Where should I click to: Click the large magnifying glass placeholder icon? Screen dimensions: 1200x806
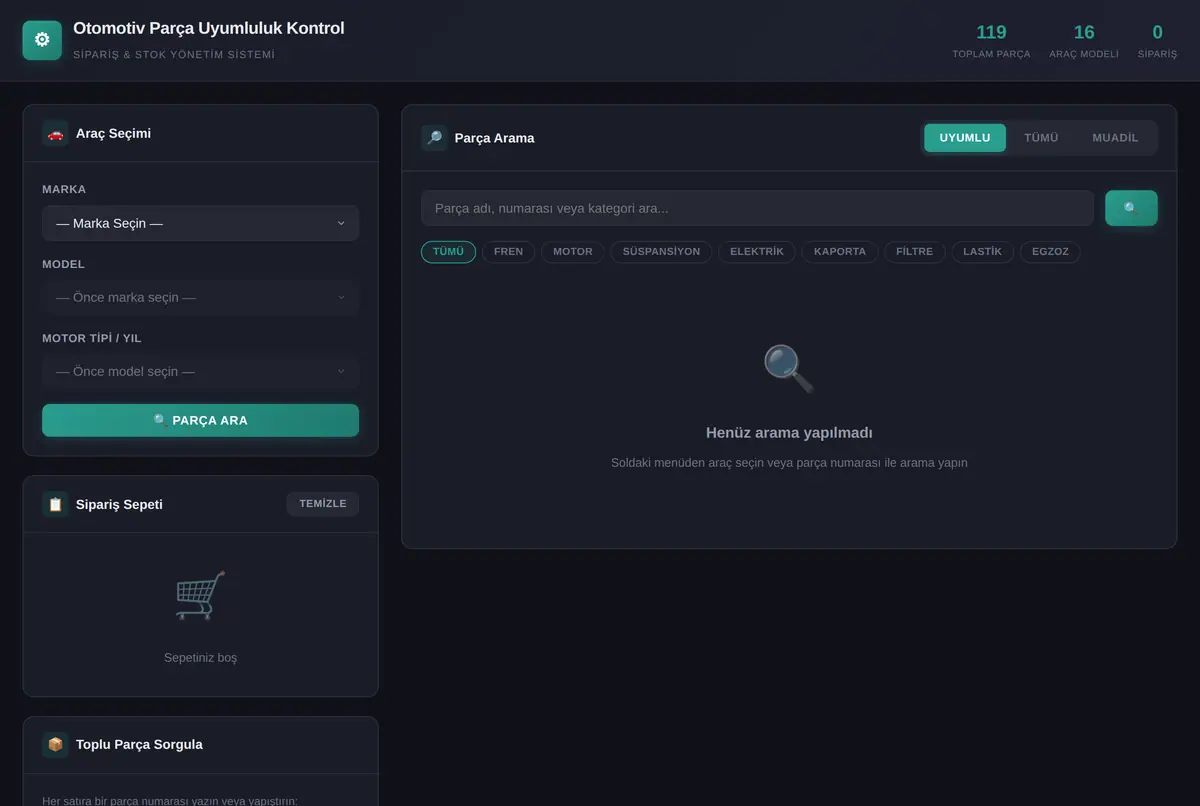(789, 368)
